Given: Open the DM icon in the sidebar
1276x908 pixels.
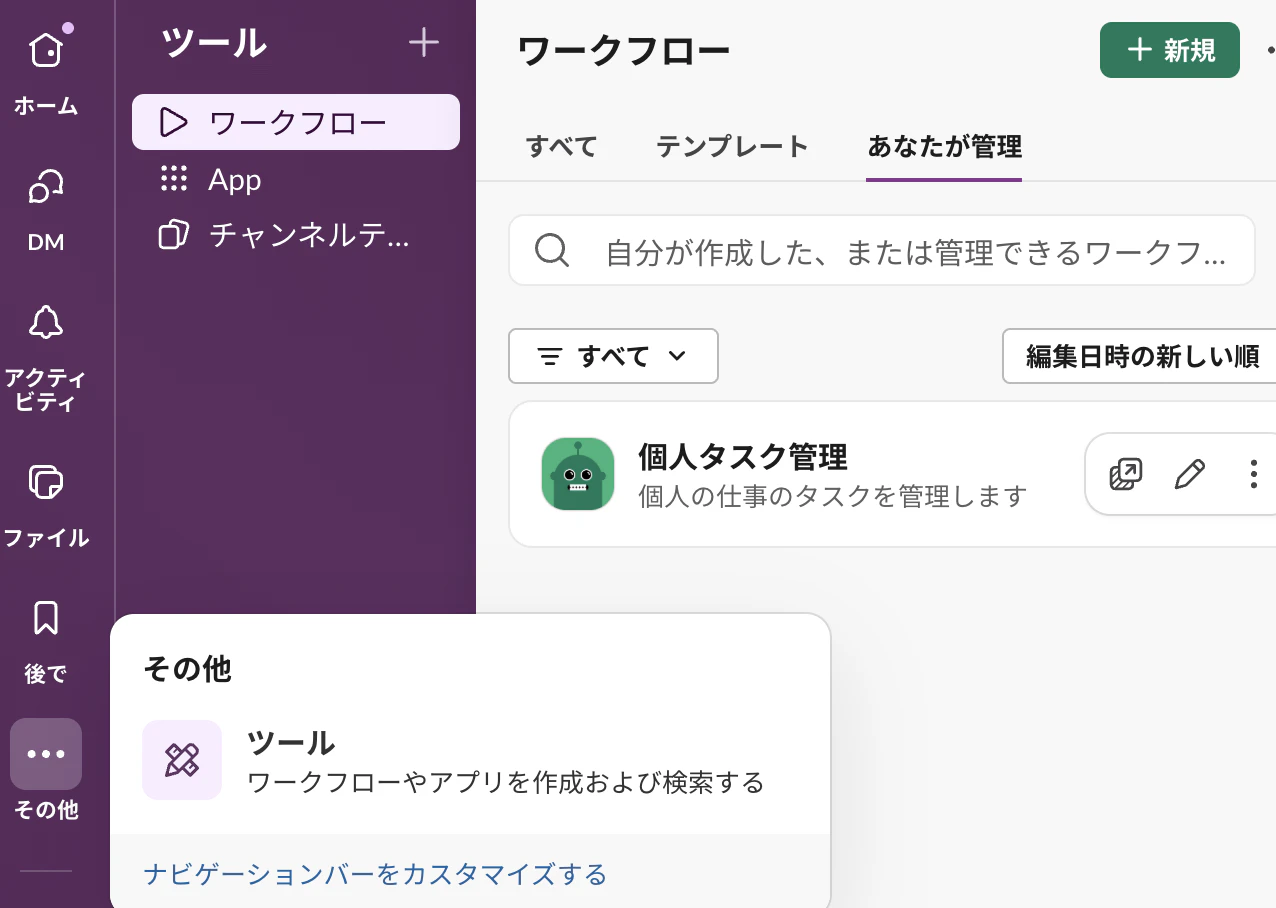Looking at the screenshot, I should click(x=46, y=186).
